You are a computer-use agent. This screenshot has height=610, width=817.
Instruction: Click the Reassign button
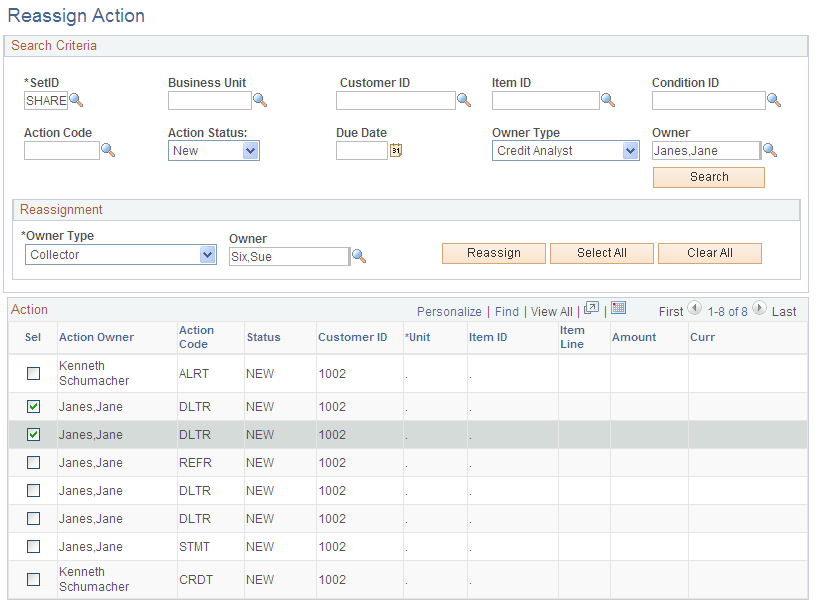tap(493, 253)
